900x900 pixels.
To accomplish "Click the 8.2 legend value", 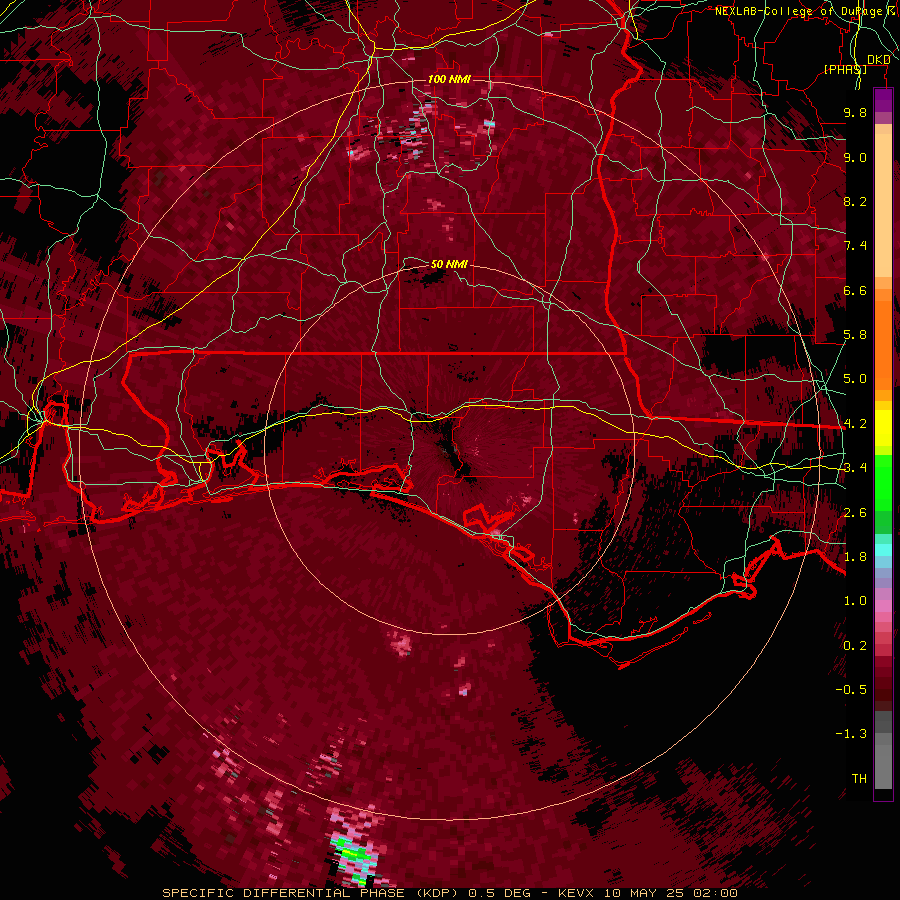I will click(x=855, y=201).
